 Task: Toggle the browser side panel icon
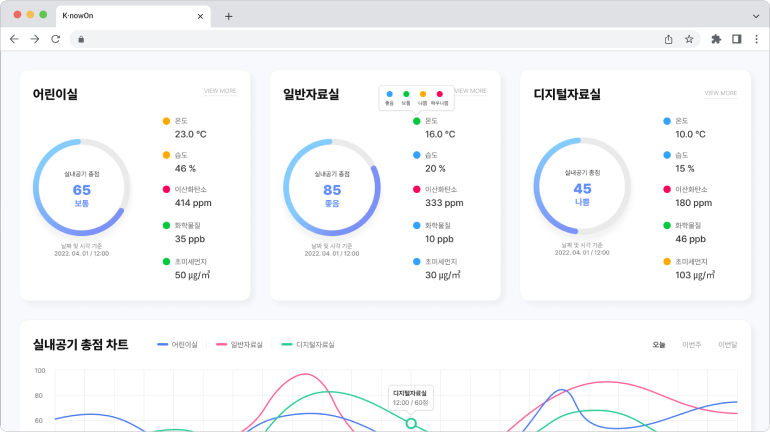[736, 39]
